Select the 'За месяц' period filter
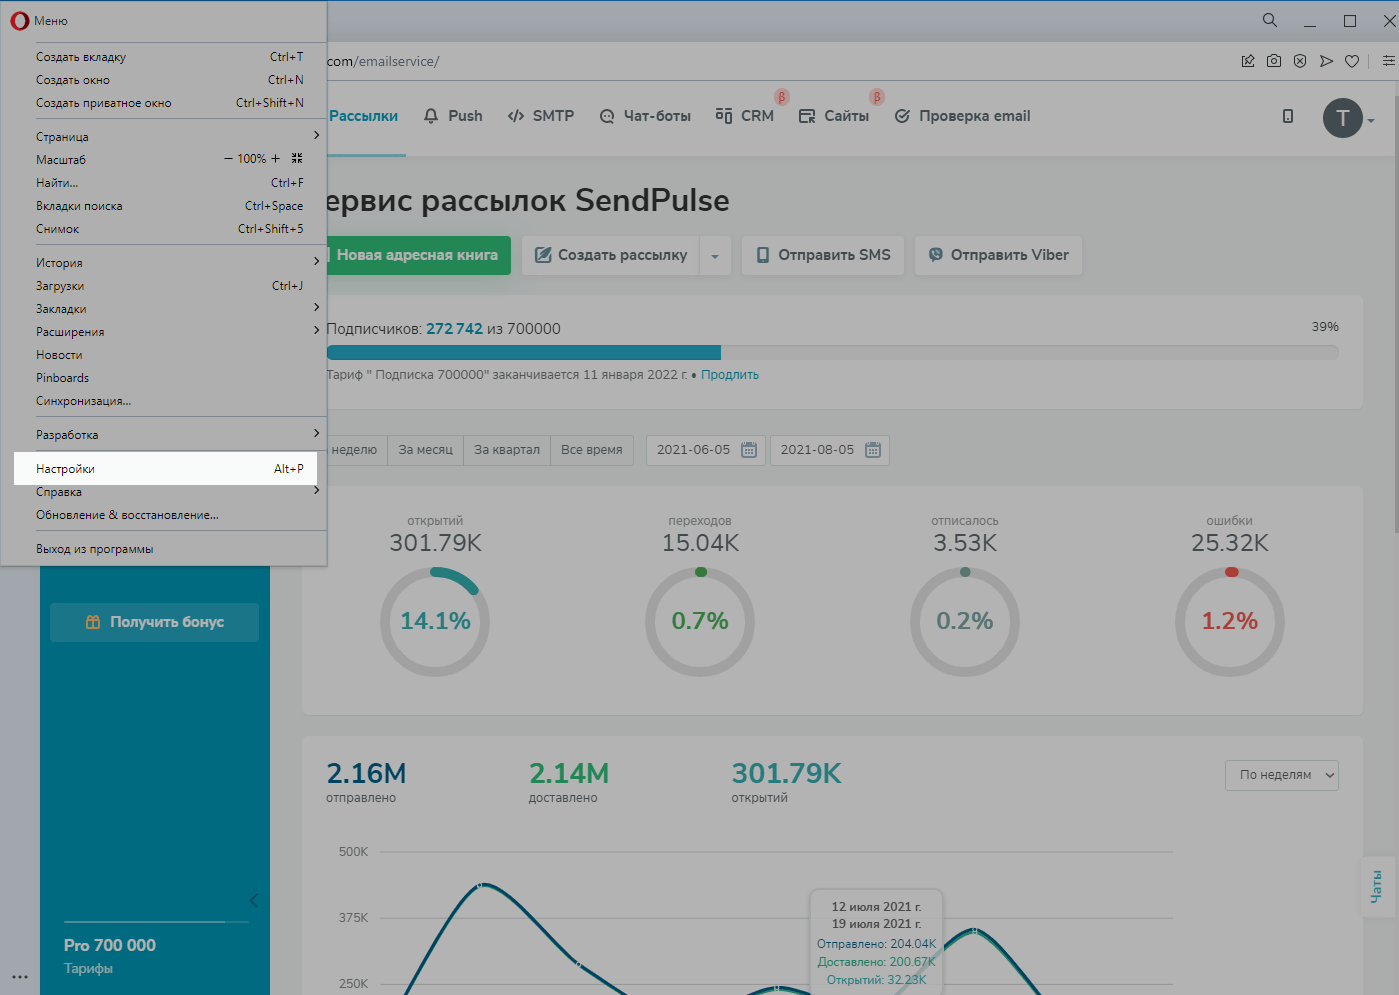1399x995 pixels. [x=425, y=450]
